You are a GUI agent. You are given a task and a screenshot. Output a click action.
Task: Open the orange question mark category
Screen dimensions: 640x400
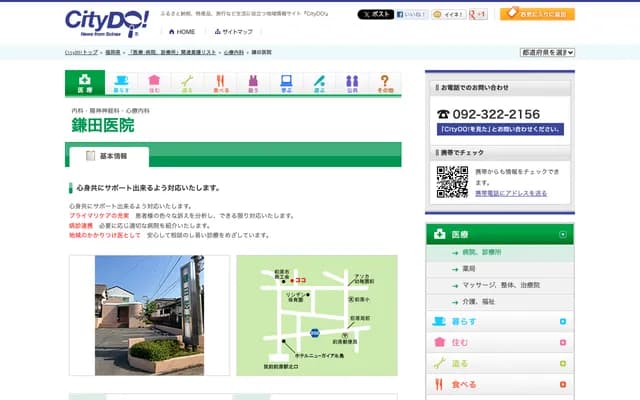(x=385, y=83)
